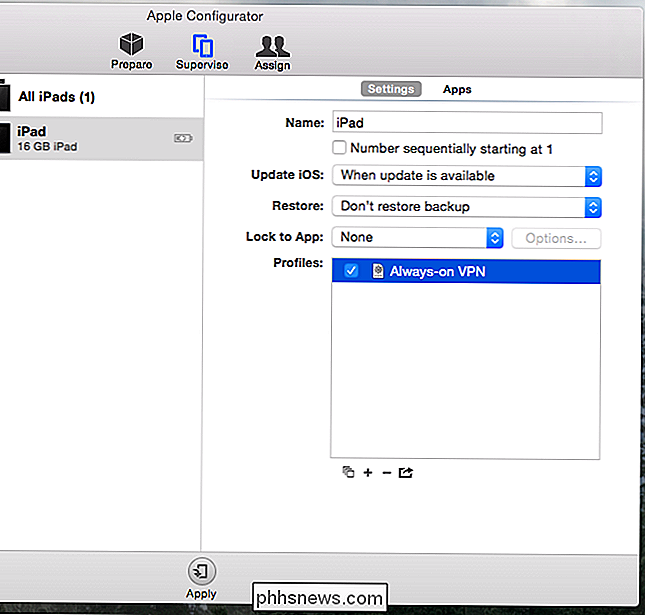Open the Prepare section
This screenshot has height=615, width=645.
pyautogui.click(x=131, y=51)
